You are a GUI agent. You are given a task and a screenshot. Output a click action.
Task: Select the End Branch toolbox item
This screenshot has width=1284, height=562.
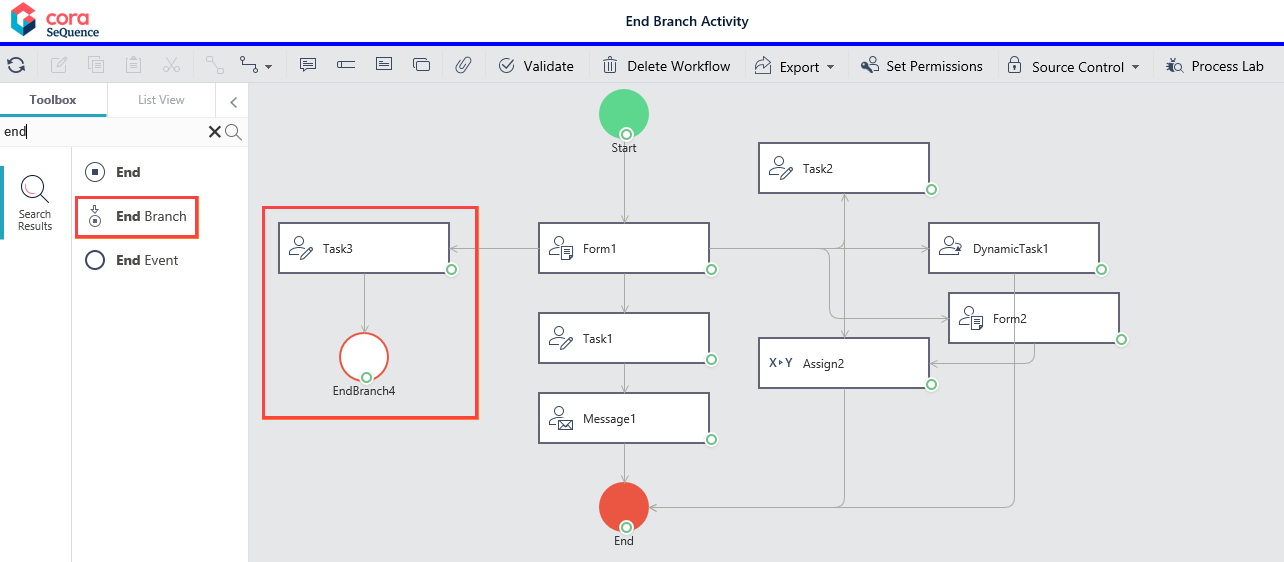click(x=137, y=216)
